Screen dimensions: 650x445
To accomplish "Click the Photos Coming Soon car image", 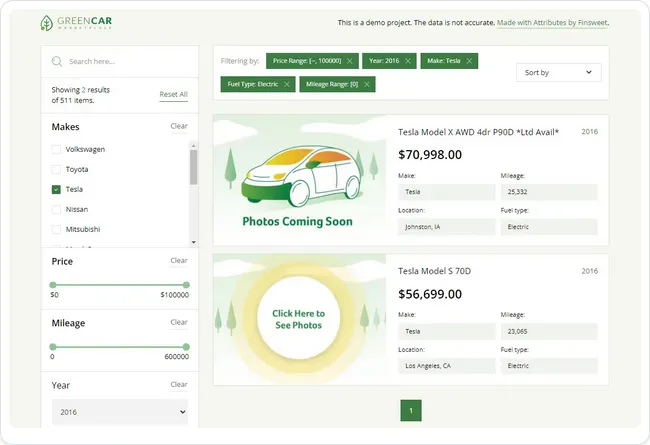I will (300, 180).
